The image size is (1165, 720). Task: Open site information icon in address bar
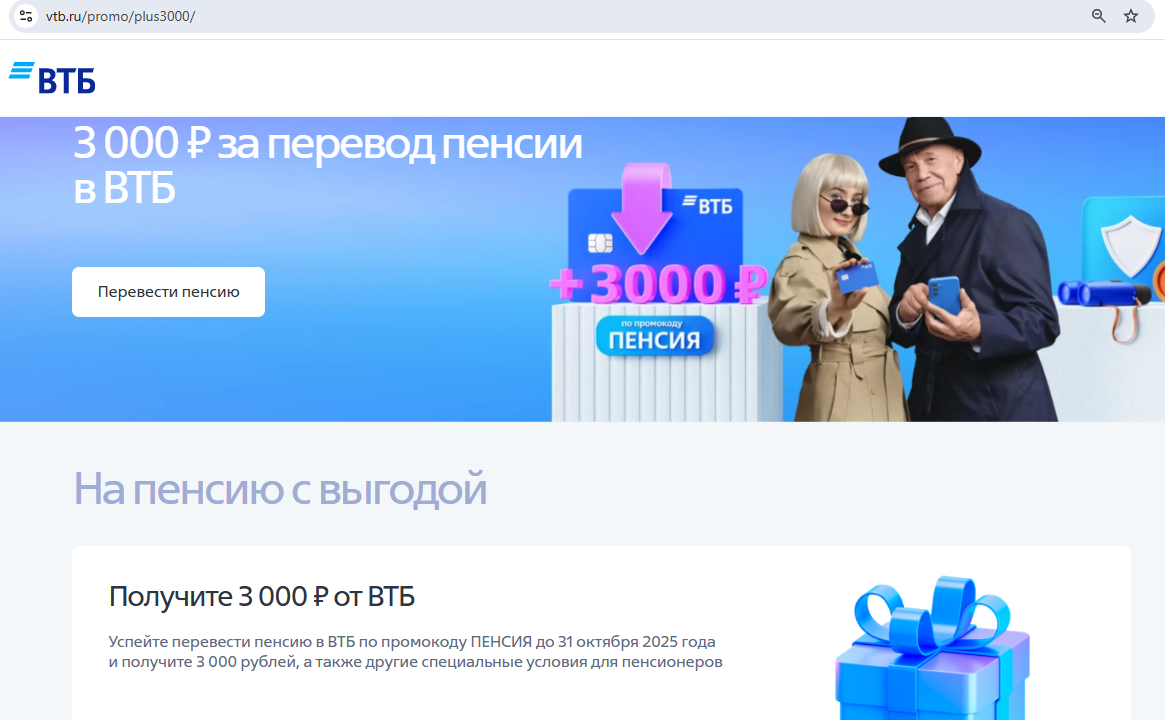click(25, 16)
